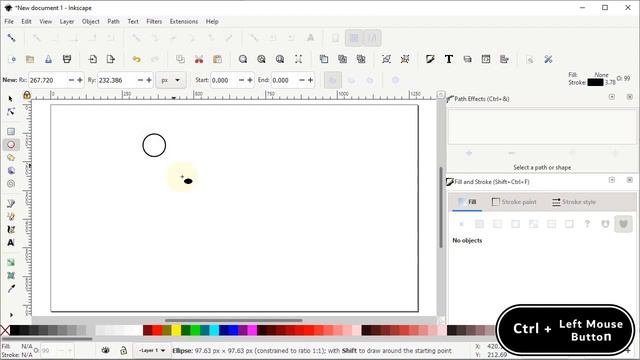Screen dimensions: 640x360
Task: Toggle current layer lock icon
Action: [x=123, y=350]
